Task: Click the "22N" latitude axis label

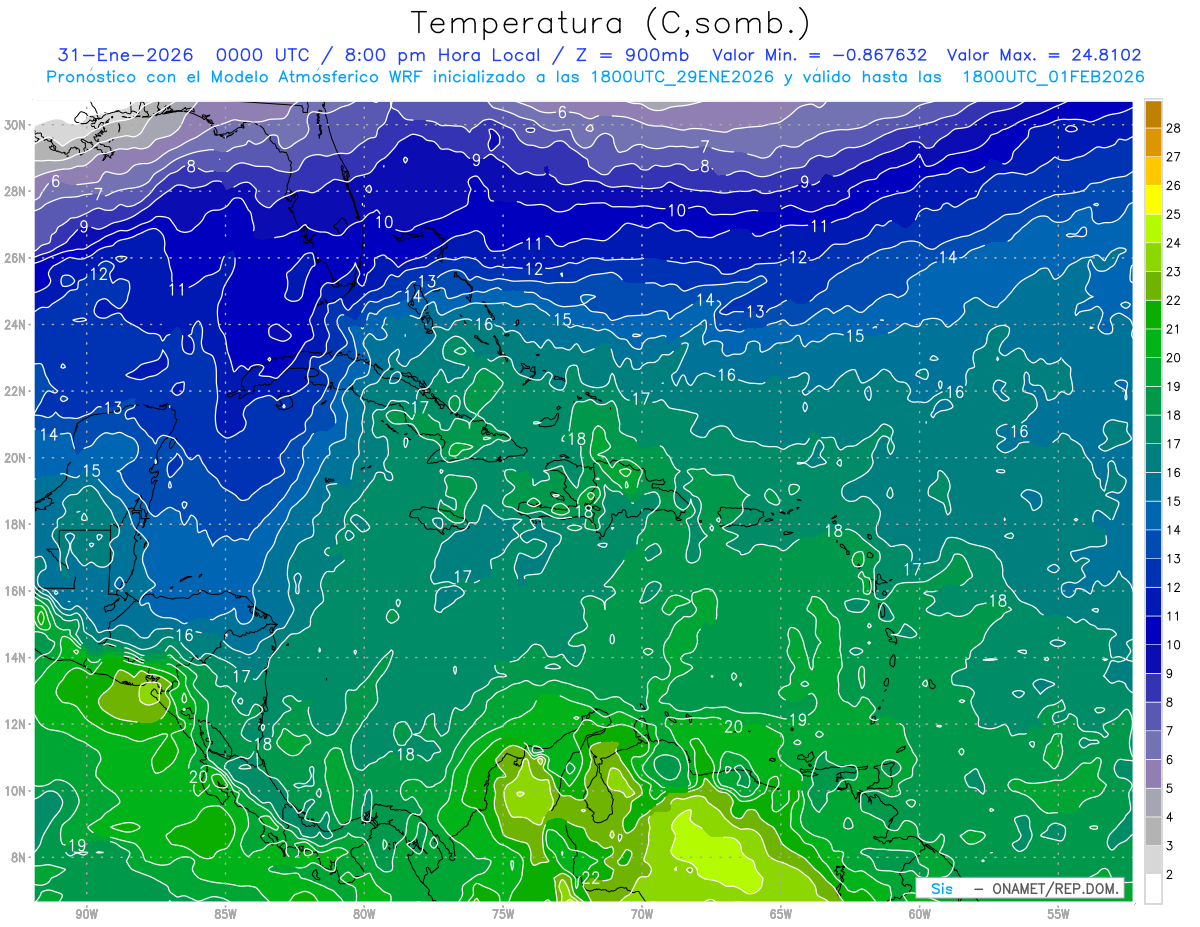Action: tap(15, 391)
